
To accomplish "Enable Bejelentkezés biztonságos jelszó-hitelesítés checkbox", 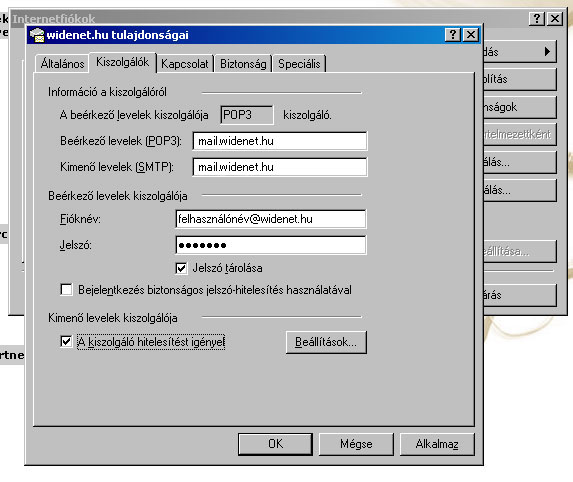I will [66, 290].
